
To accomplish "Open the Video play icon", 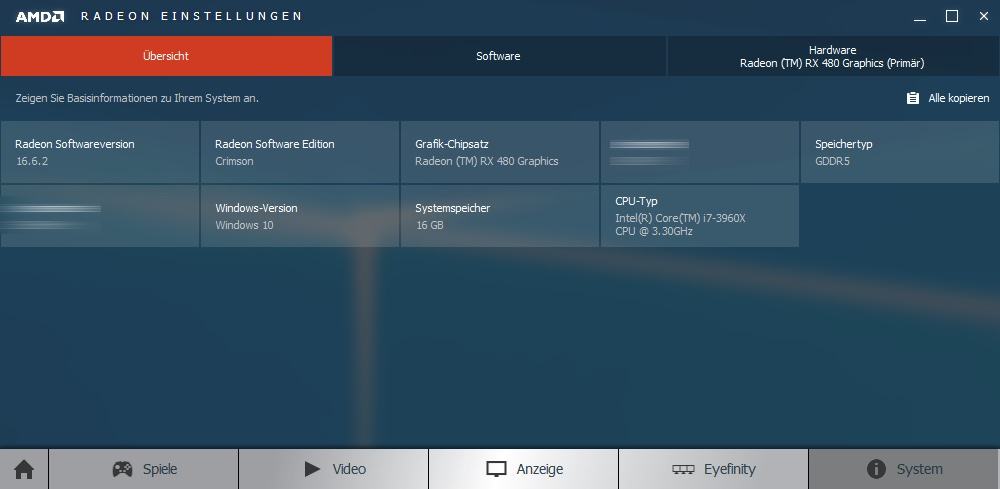I will tap(312, 470).
